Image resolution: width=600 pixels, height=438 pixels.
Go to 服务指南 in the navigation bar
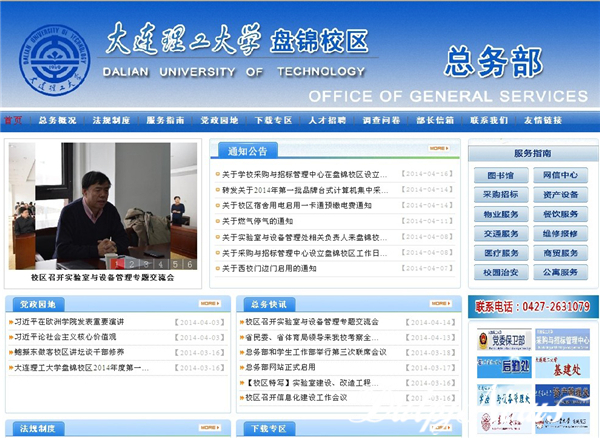(x=165, y=120)
